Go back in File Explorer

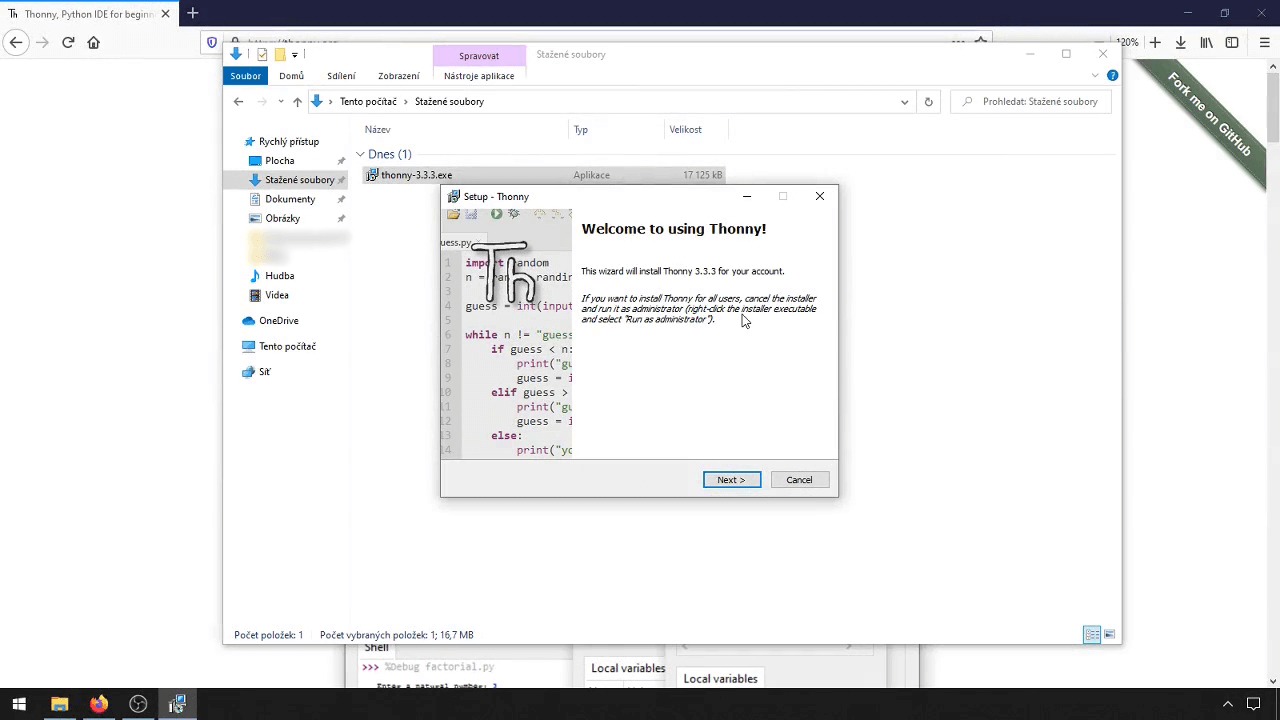pyautogui.click(x=238, y=102)
